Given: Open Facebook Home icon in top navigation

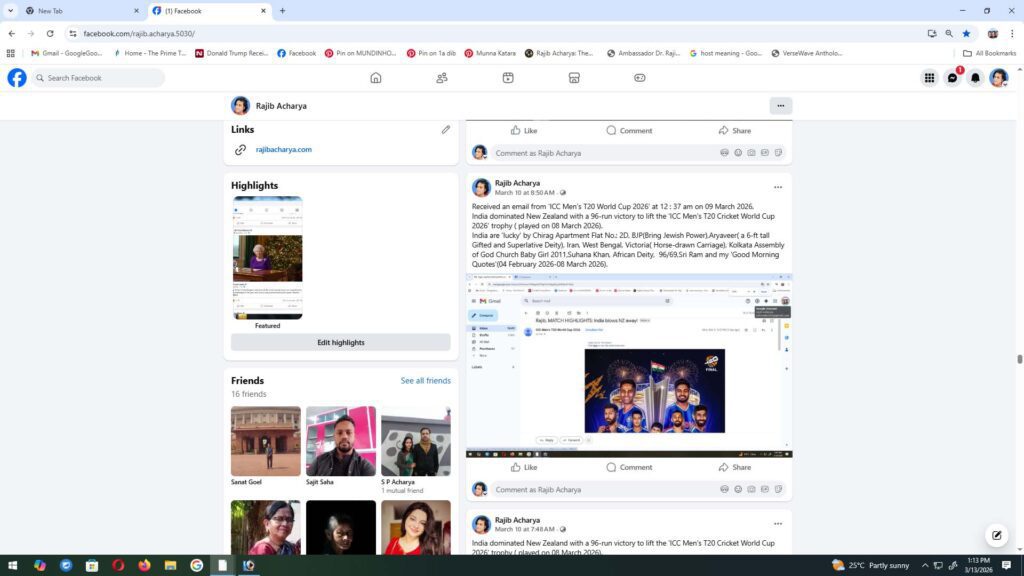Looking at the screenshot, I should click(x=376, y=78).
